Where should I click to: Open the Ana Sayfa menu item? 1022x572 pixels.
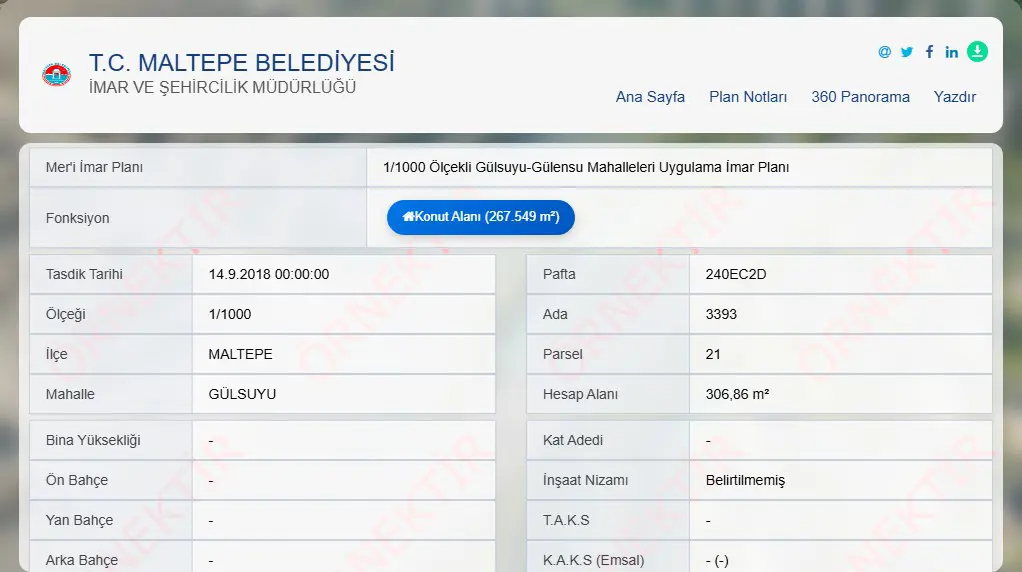click(650, 97)
